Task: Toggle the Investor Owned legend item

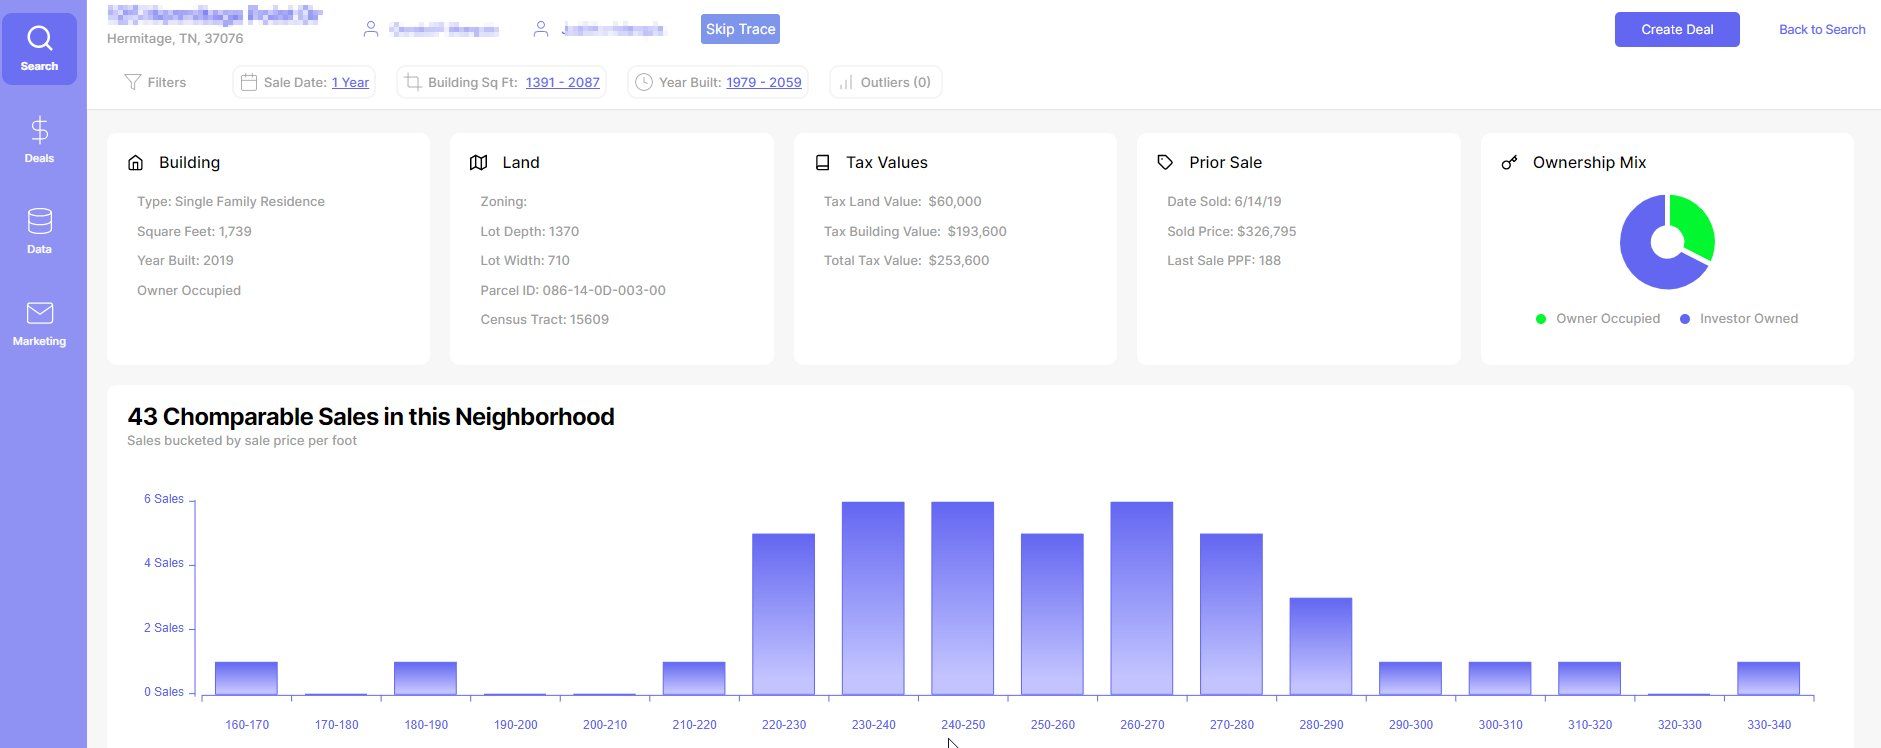Action: click(1738, 319)
